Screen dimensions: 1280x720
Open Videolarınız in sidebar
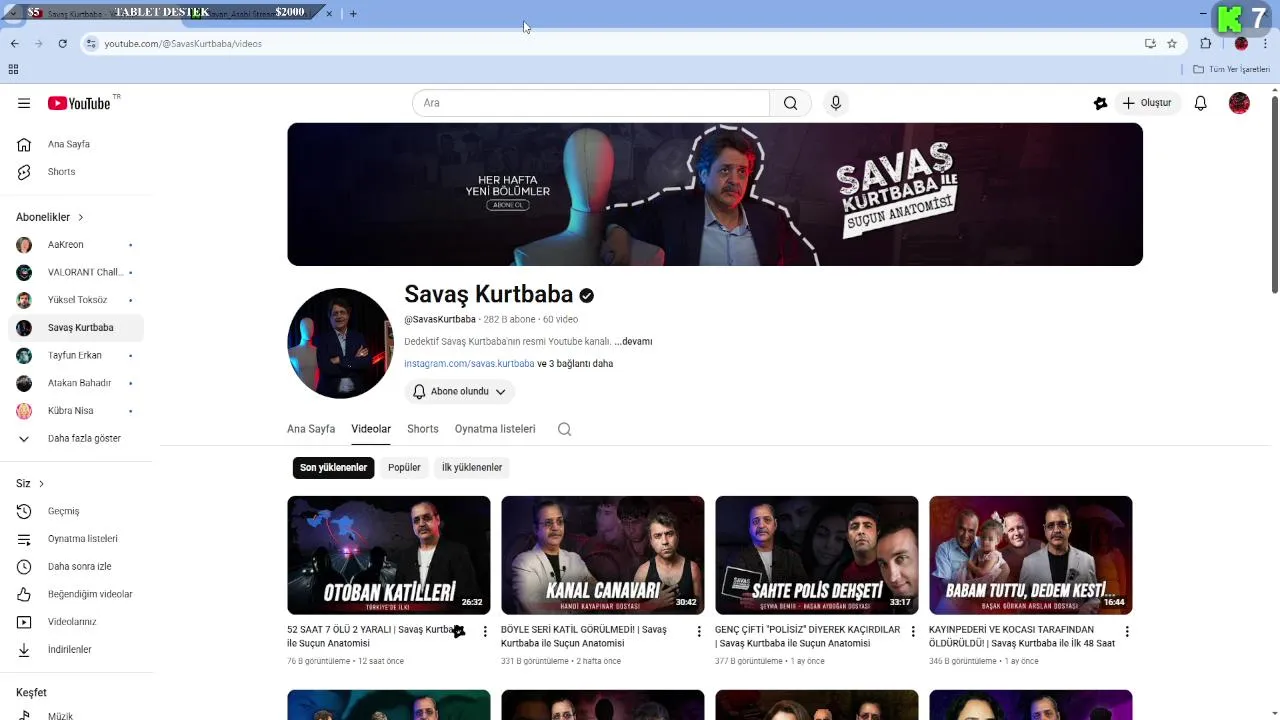[76, 622]
